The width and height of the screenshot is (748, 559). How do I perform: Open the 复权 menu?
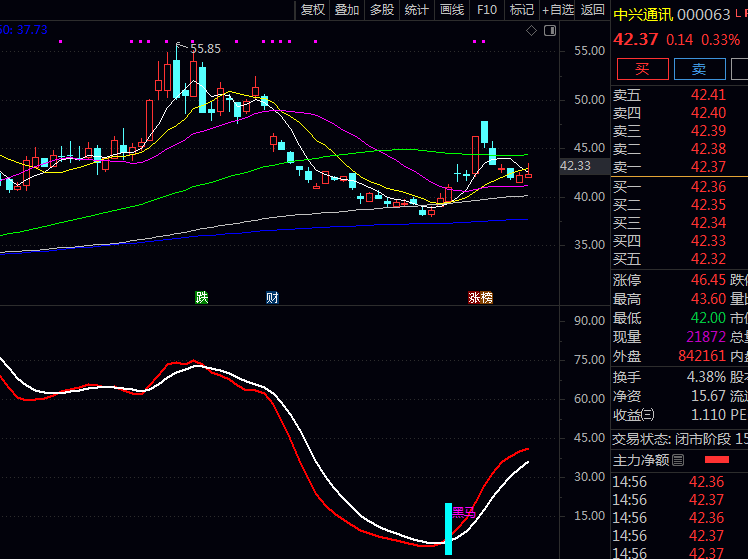pos(313,10)
